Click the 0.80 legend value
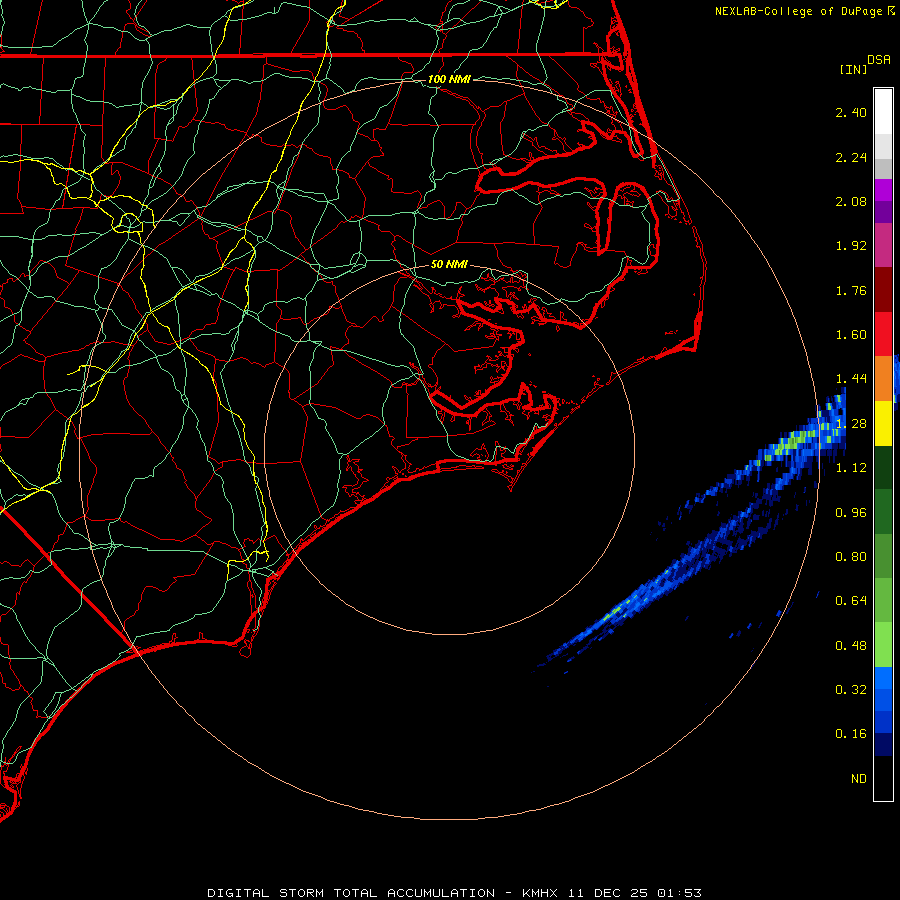The height and width of the screenshot is (900, 900). click(x=851, y=557)
